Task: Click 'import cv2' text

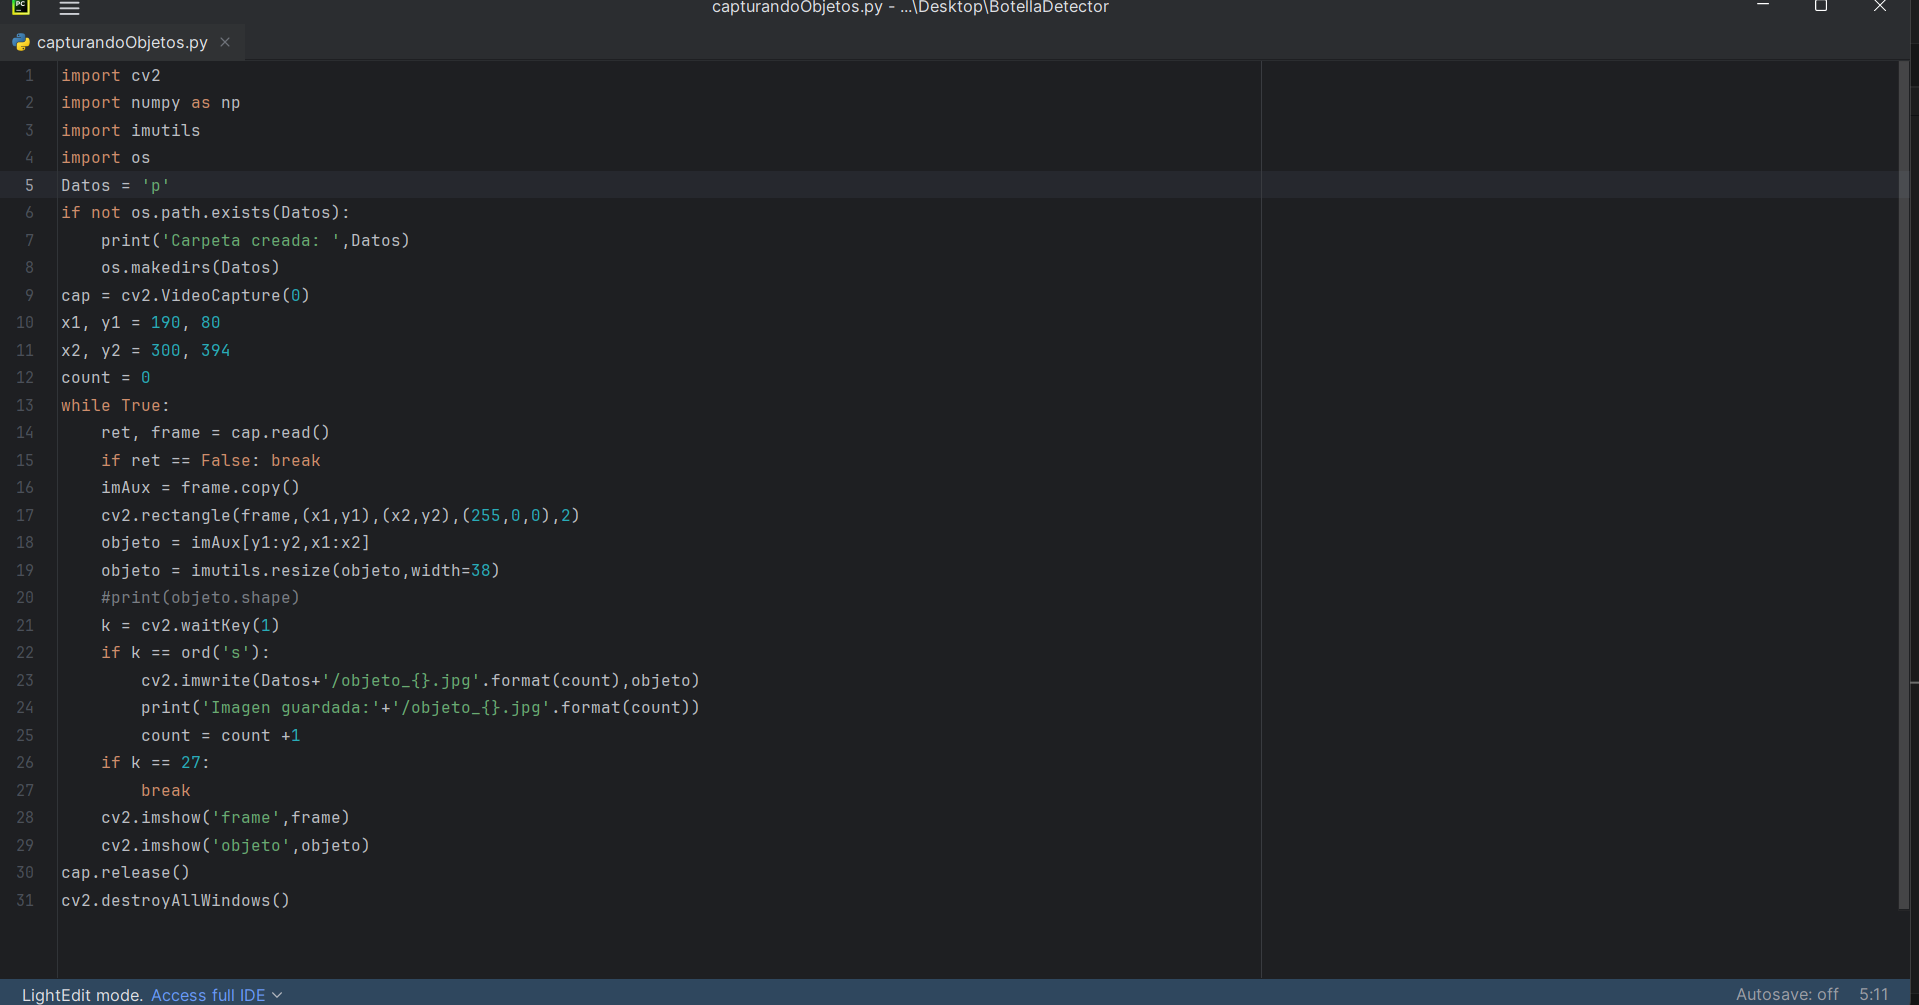Action: point(111,75)
